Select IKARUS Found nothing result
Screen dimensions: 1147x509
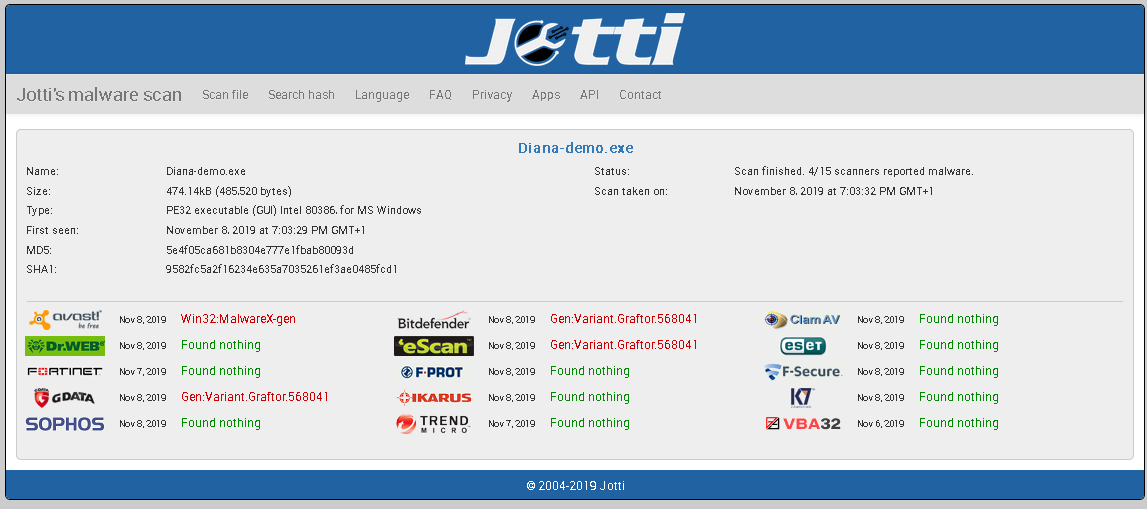coord(590,396)
